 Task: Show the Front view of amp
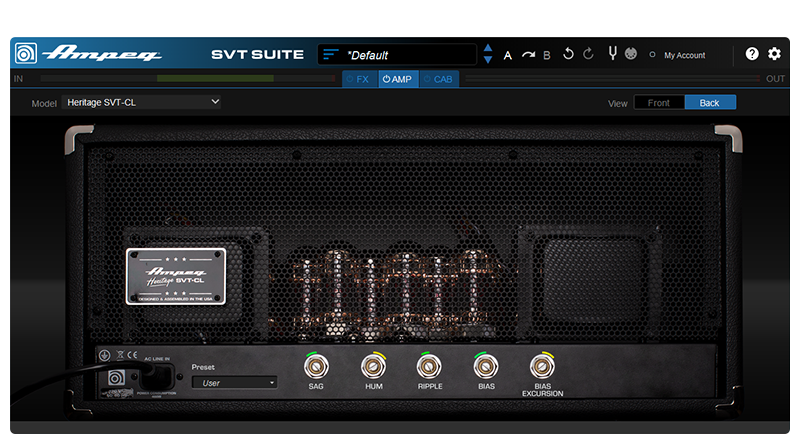(x=659, y=103)
